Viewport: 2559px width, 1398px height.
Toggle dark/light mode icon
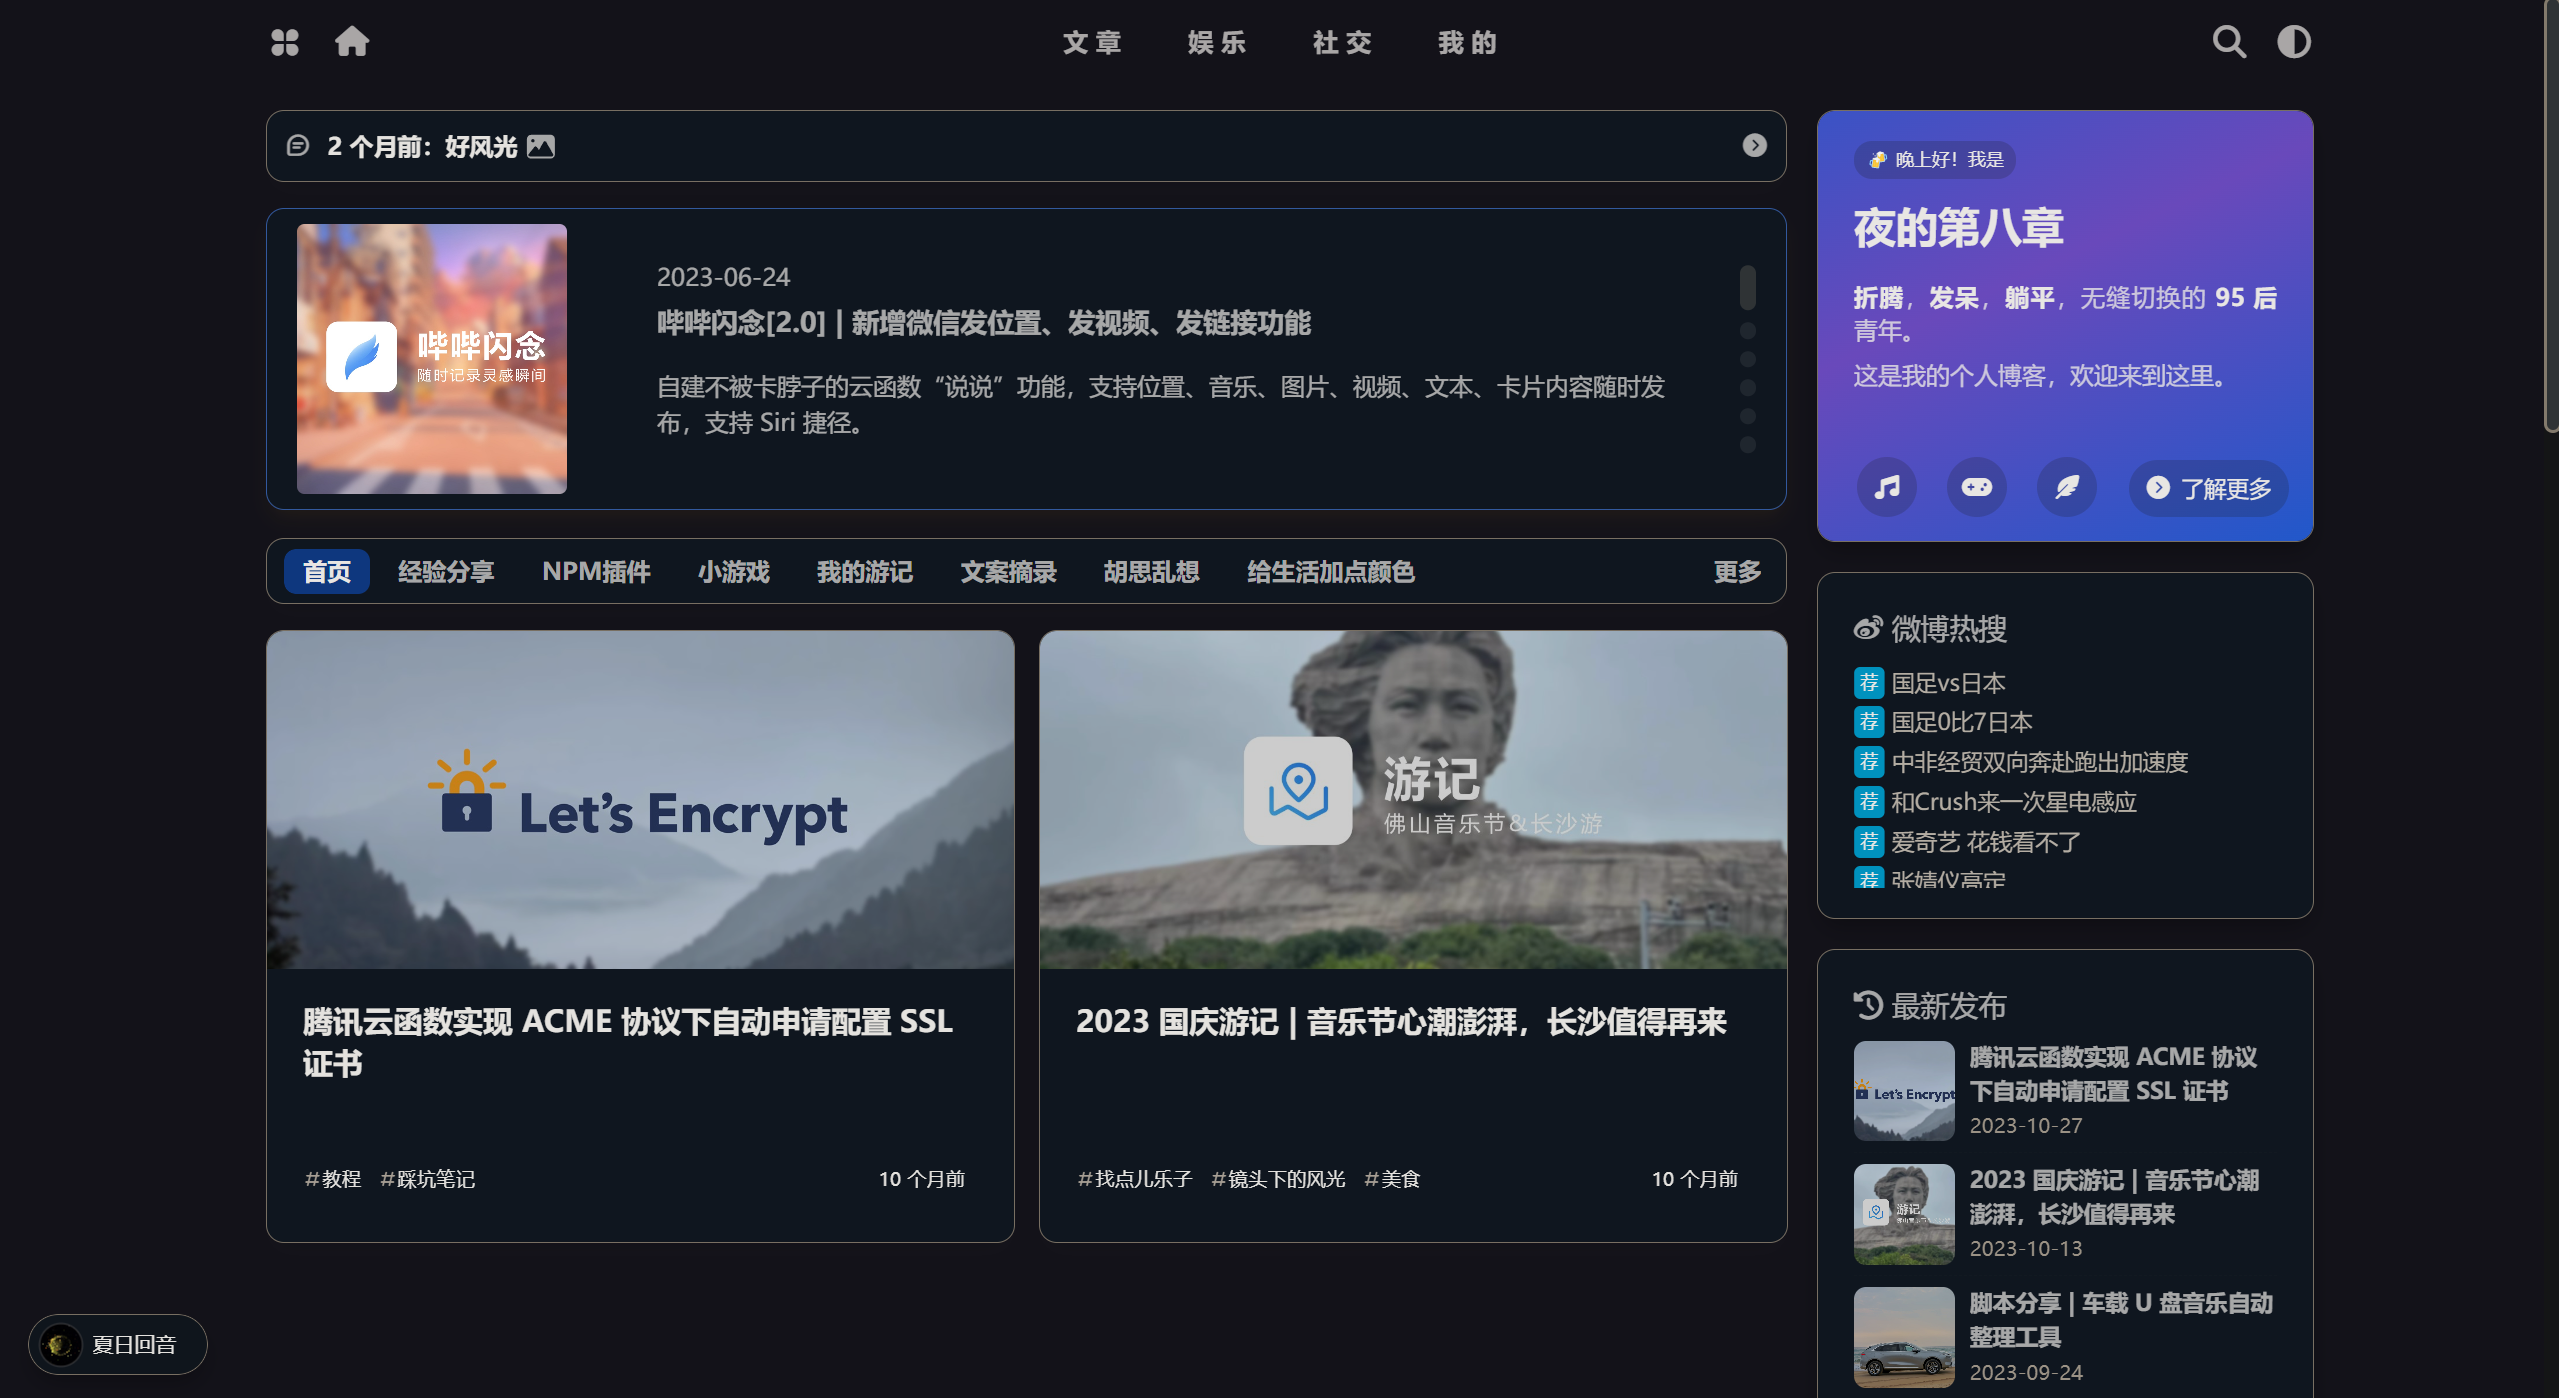2293,42
